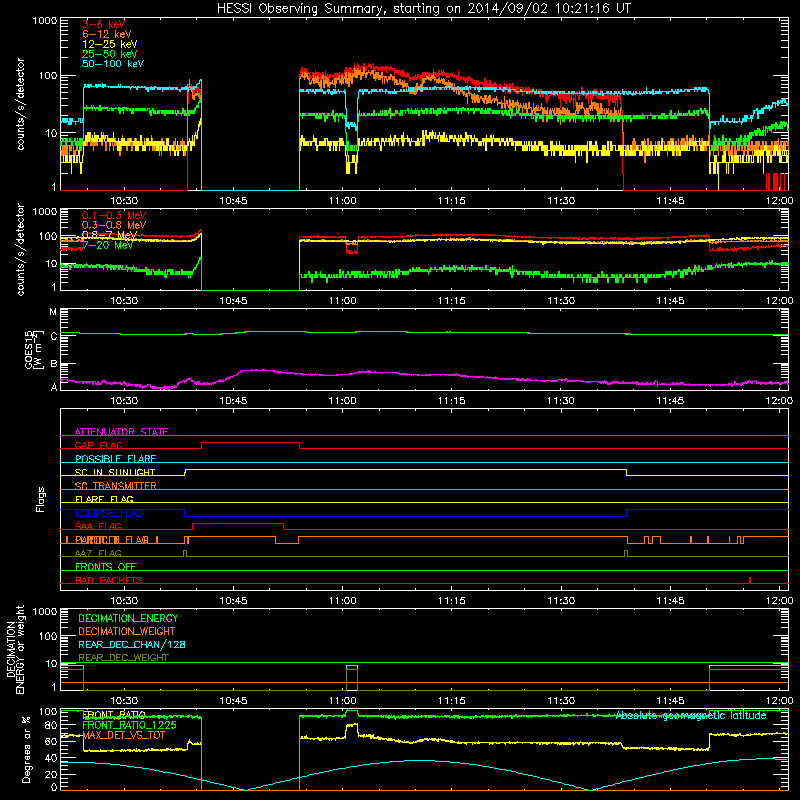Click the green 7-20 MeV legend label

coord(107,245)
